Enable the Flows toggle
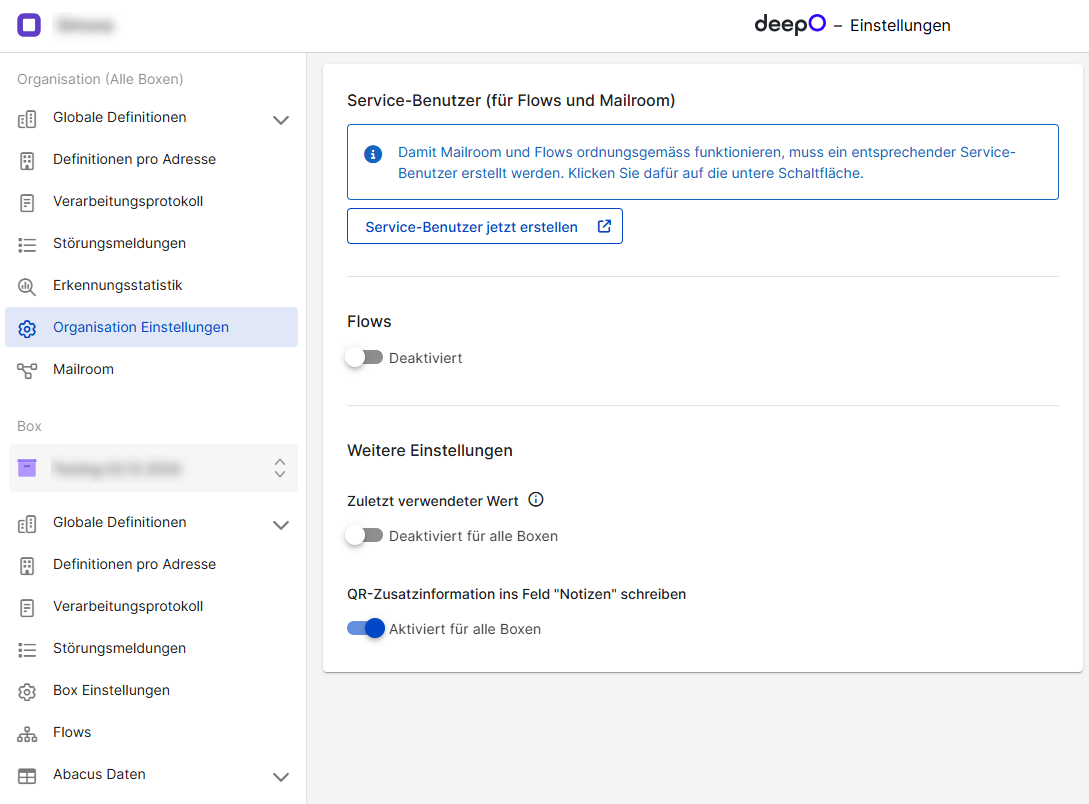 365,357
